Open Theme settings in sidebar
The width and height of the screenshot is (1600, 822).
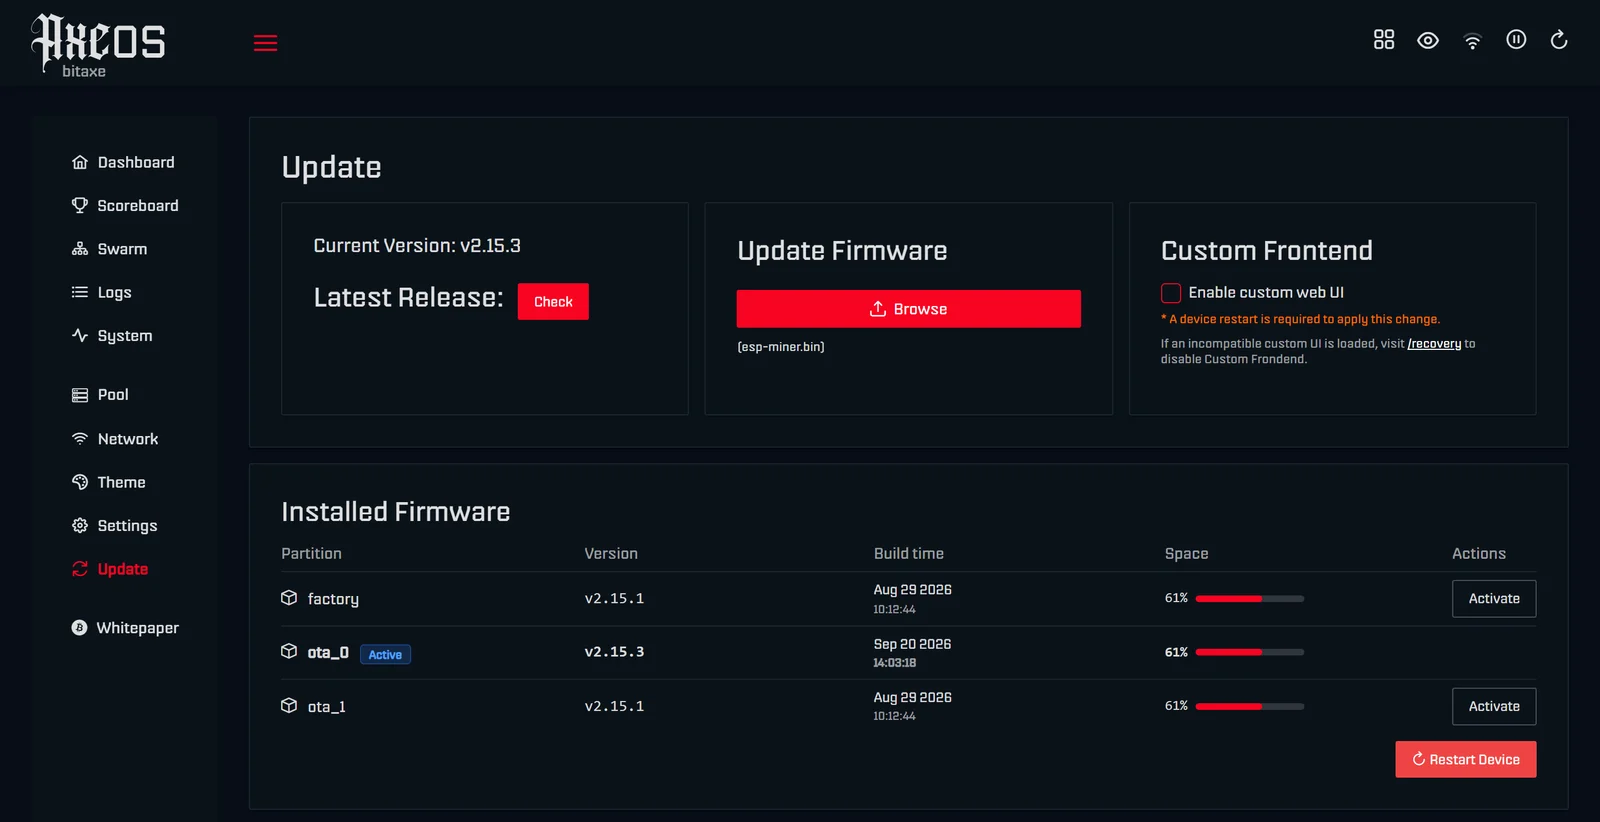tap(109, 482)
